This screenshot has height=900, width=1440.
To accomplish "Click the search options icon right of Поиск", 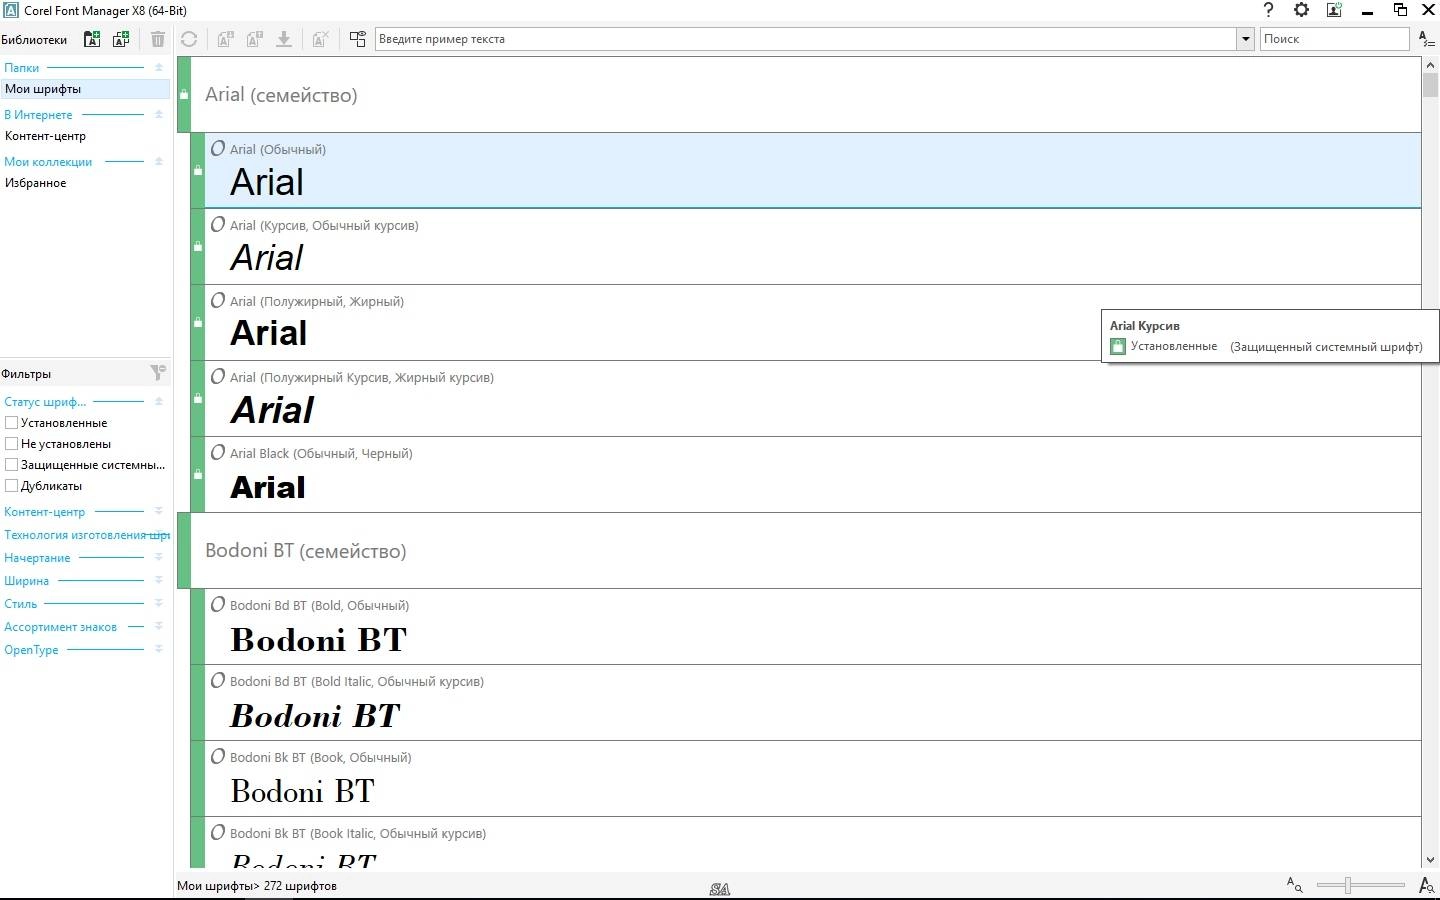I will [1427, 39].
